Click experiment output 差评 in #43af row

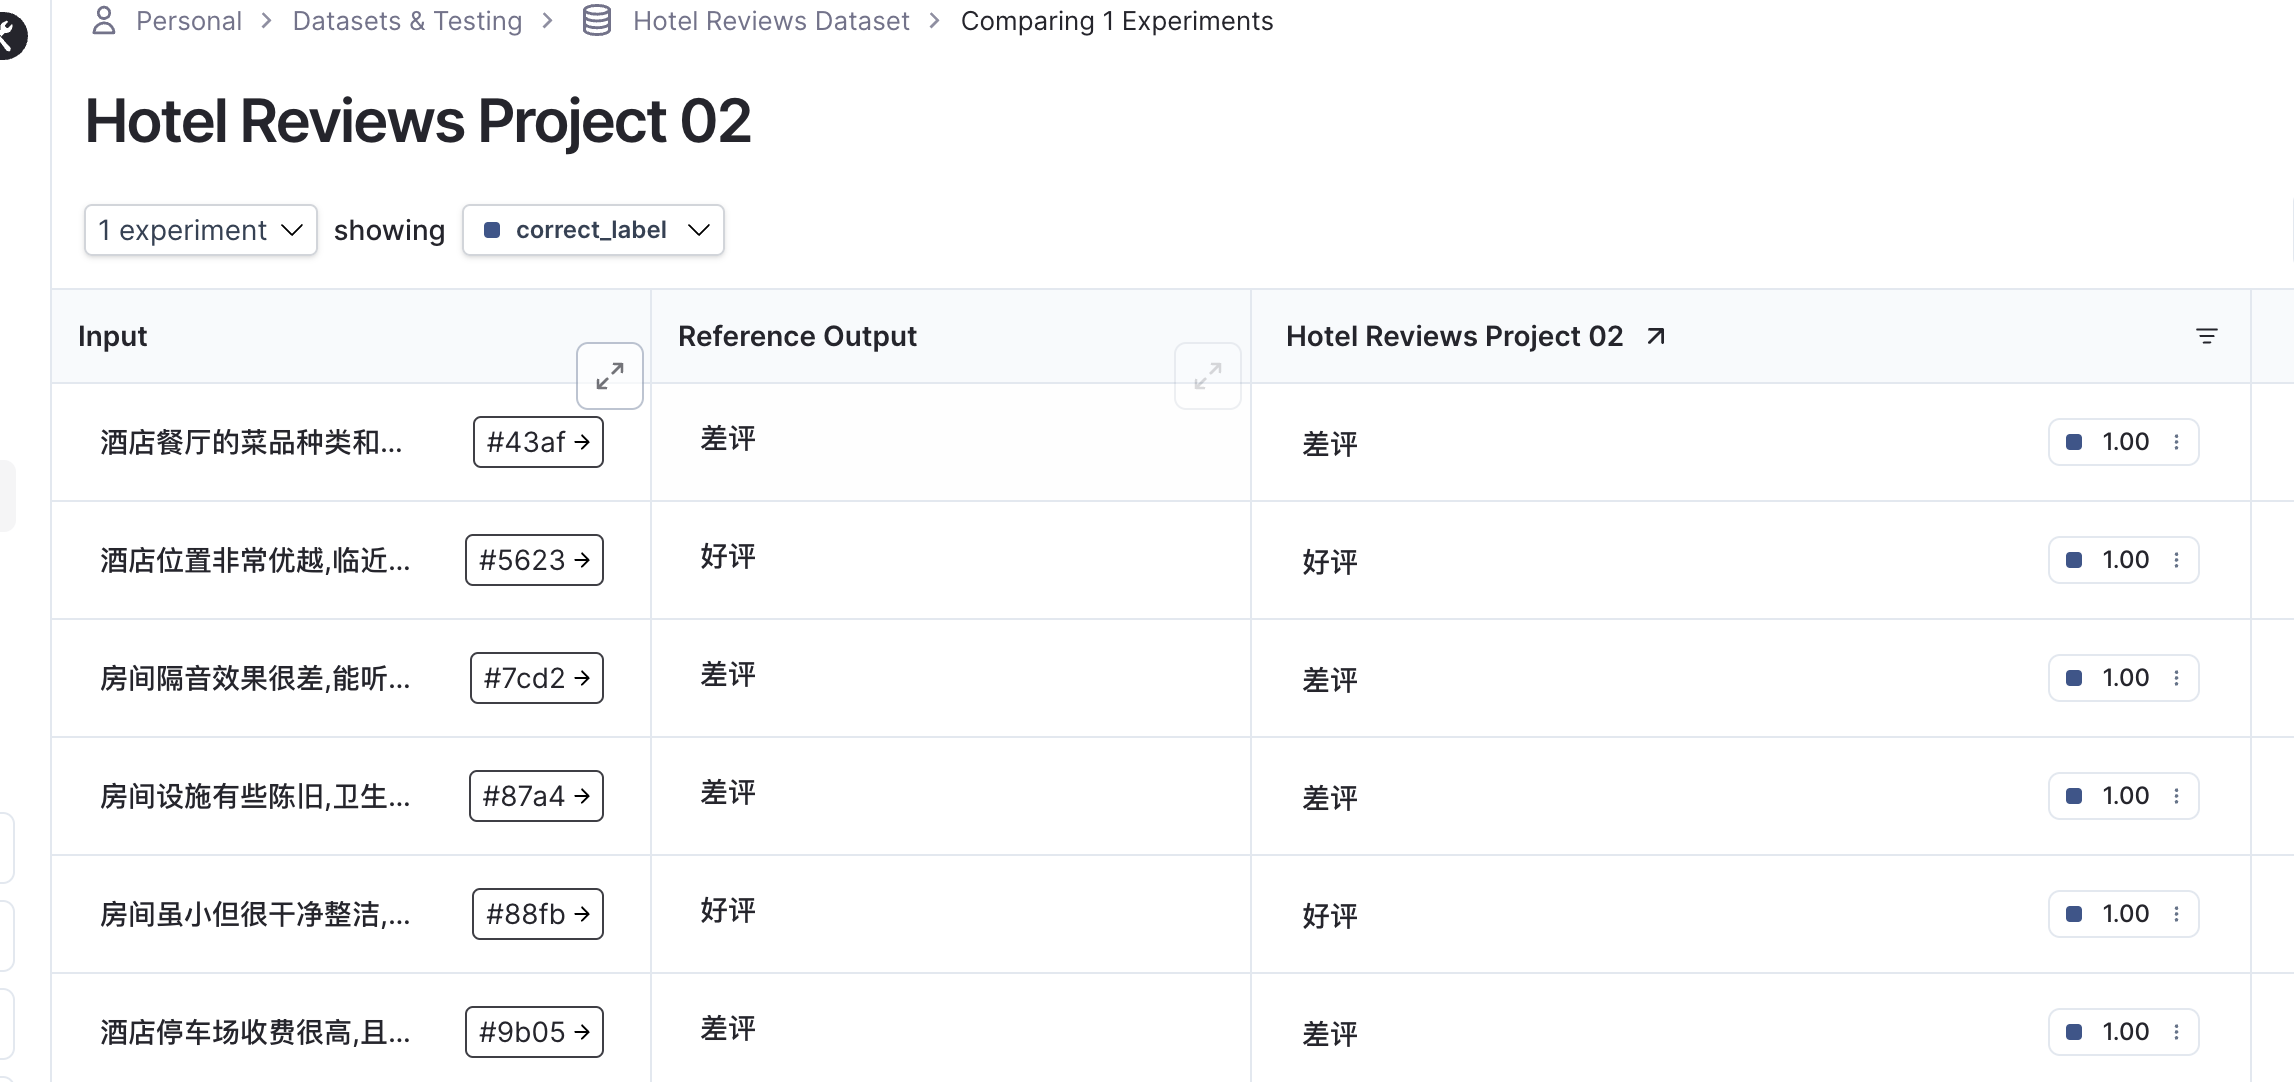[x=1330, y=445]
